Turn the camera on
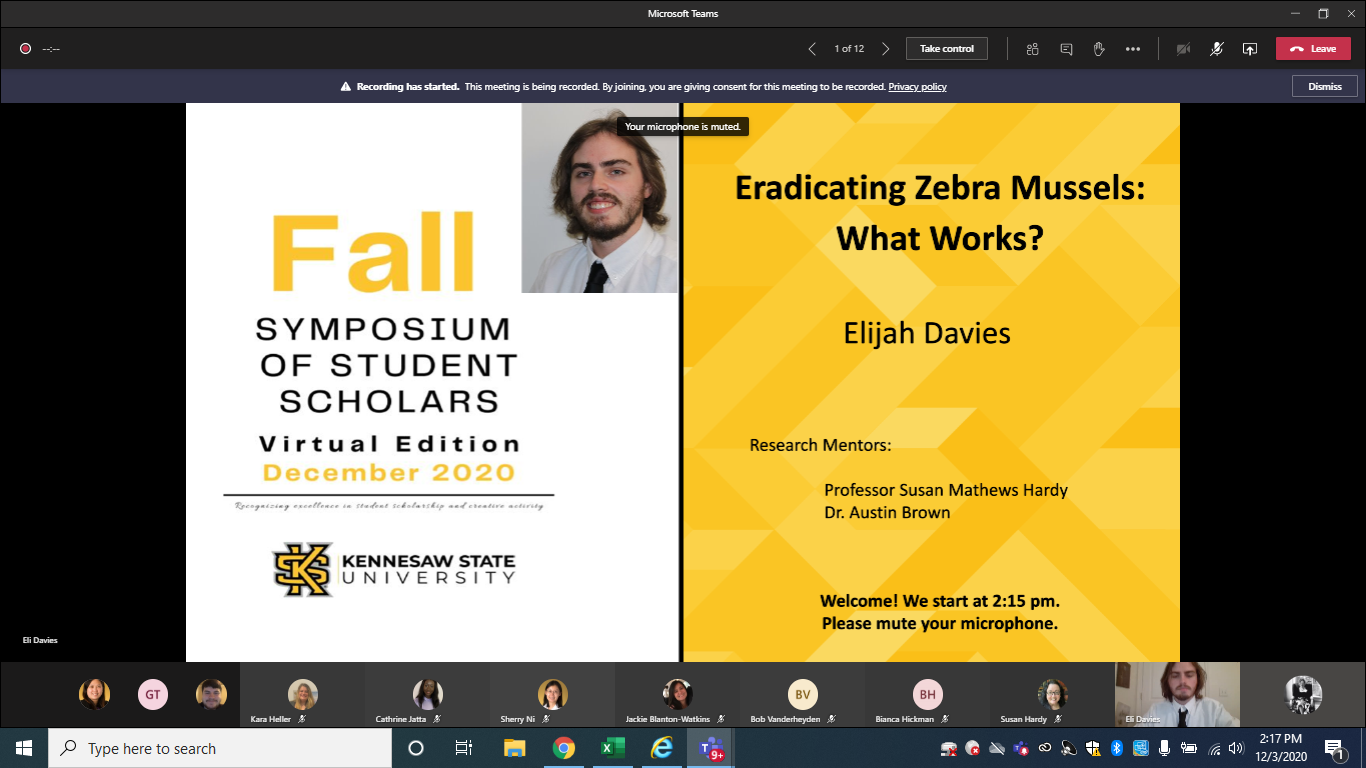 (1183, 49)
